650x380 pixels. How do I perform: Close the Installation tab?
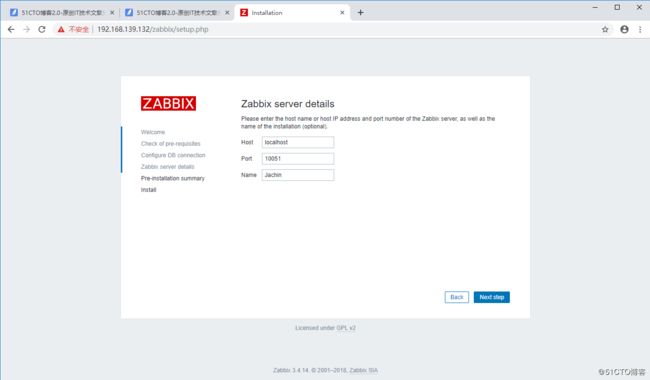[342, 13]
